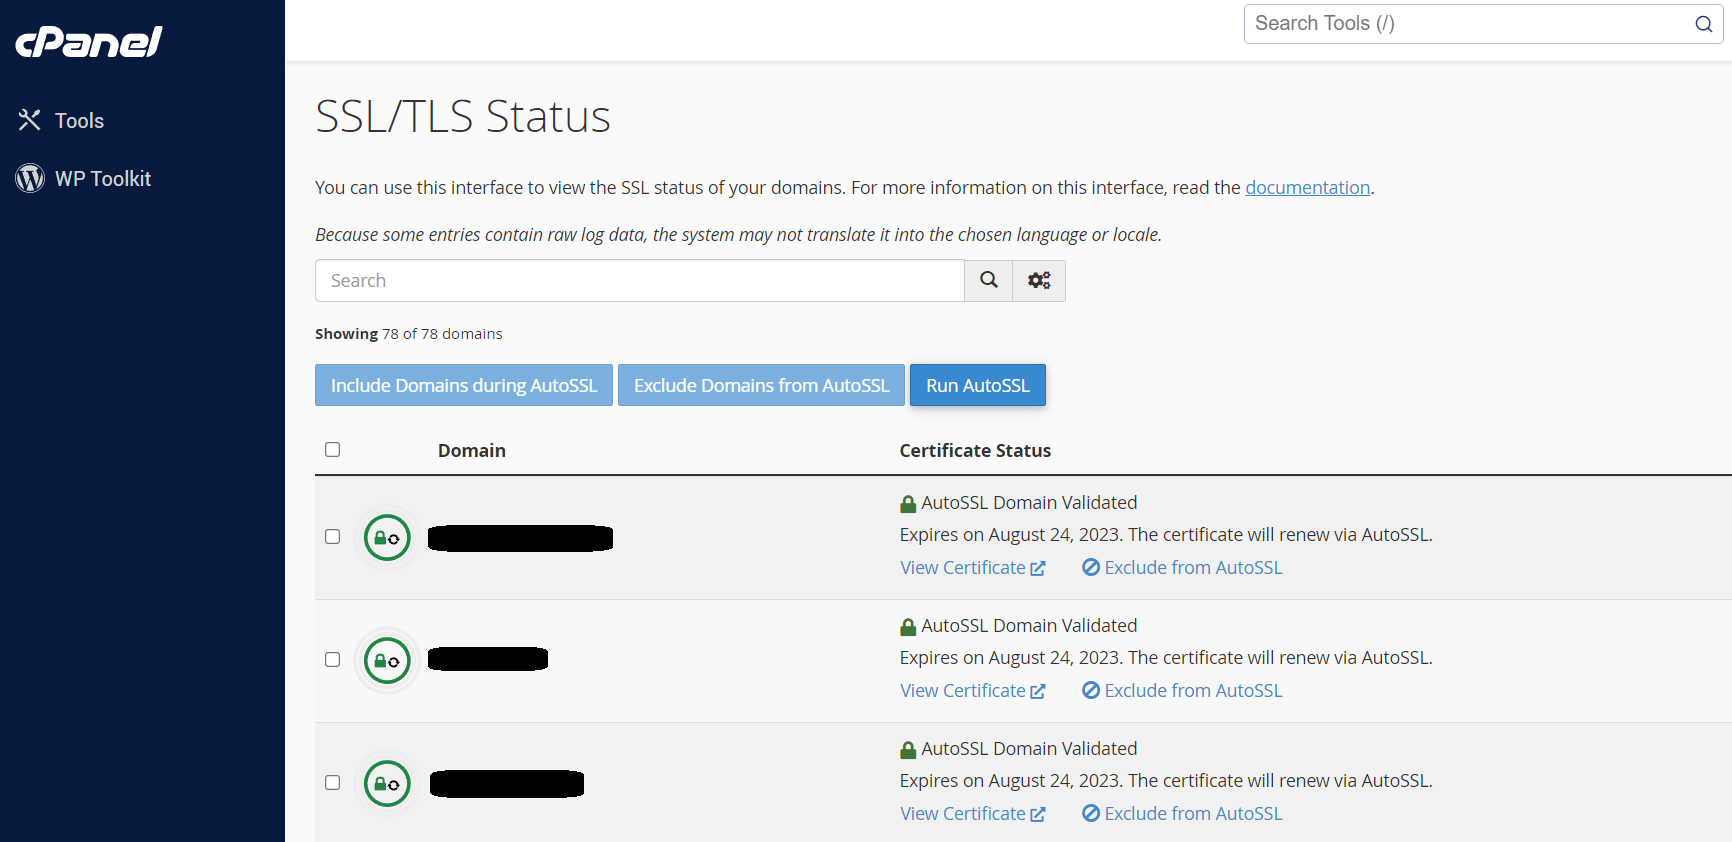Focus the Search Tools field

coord(1483,24)
